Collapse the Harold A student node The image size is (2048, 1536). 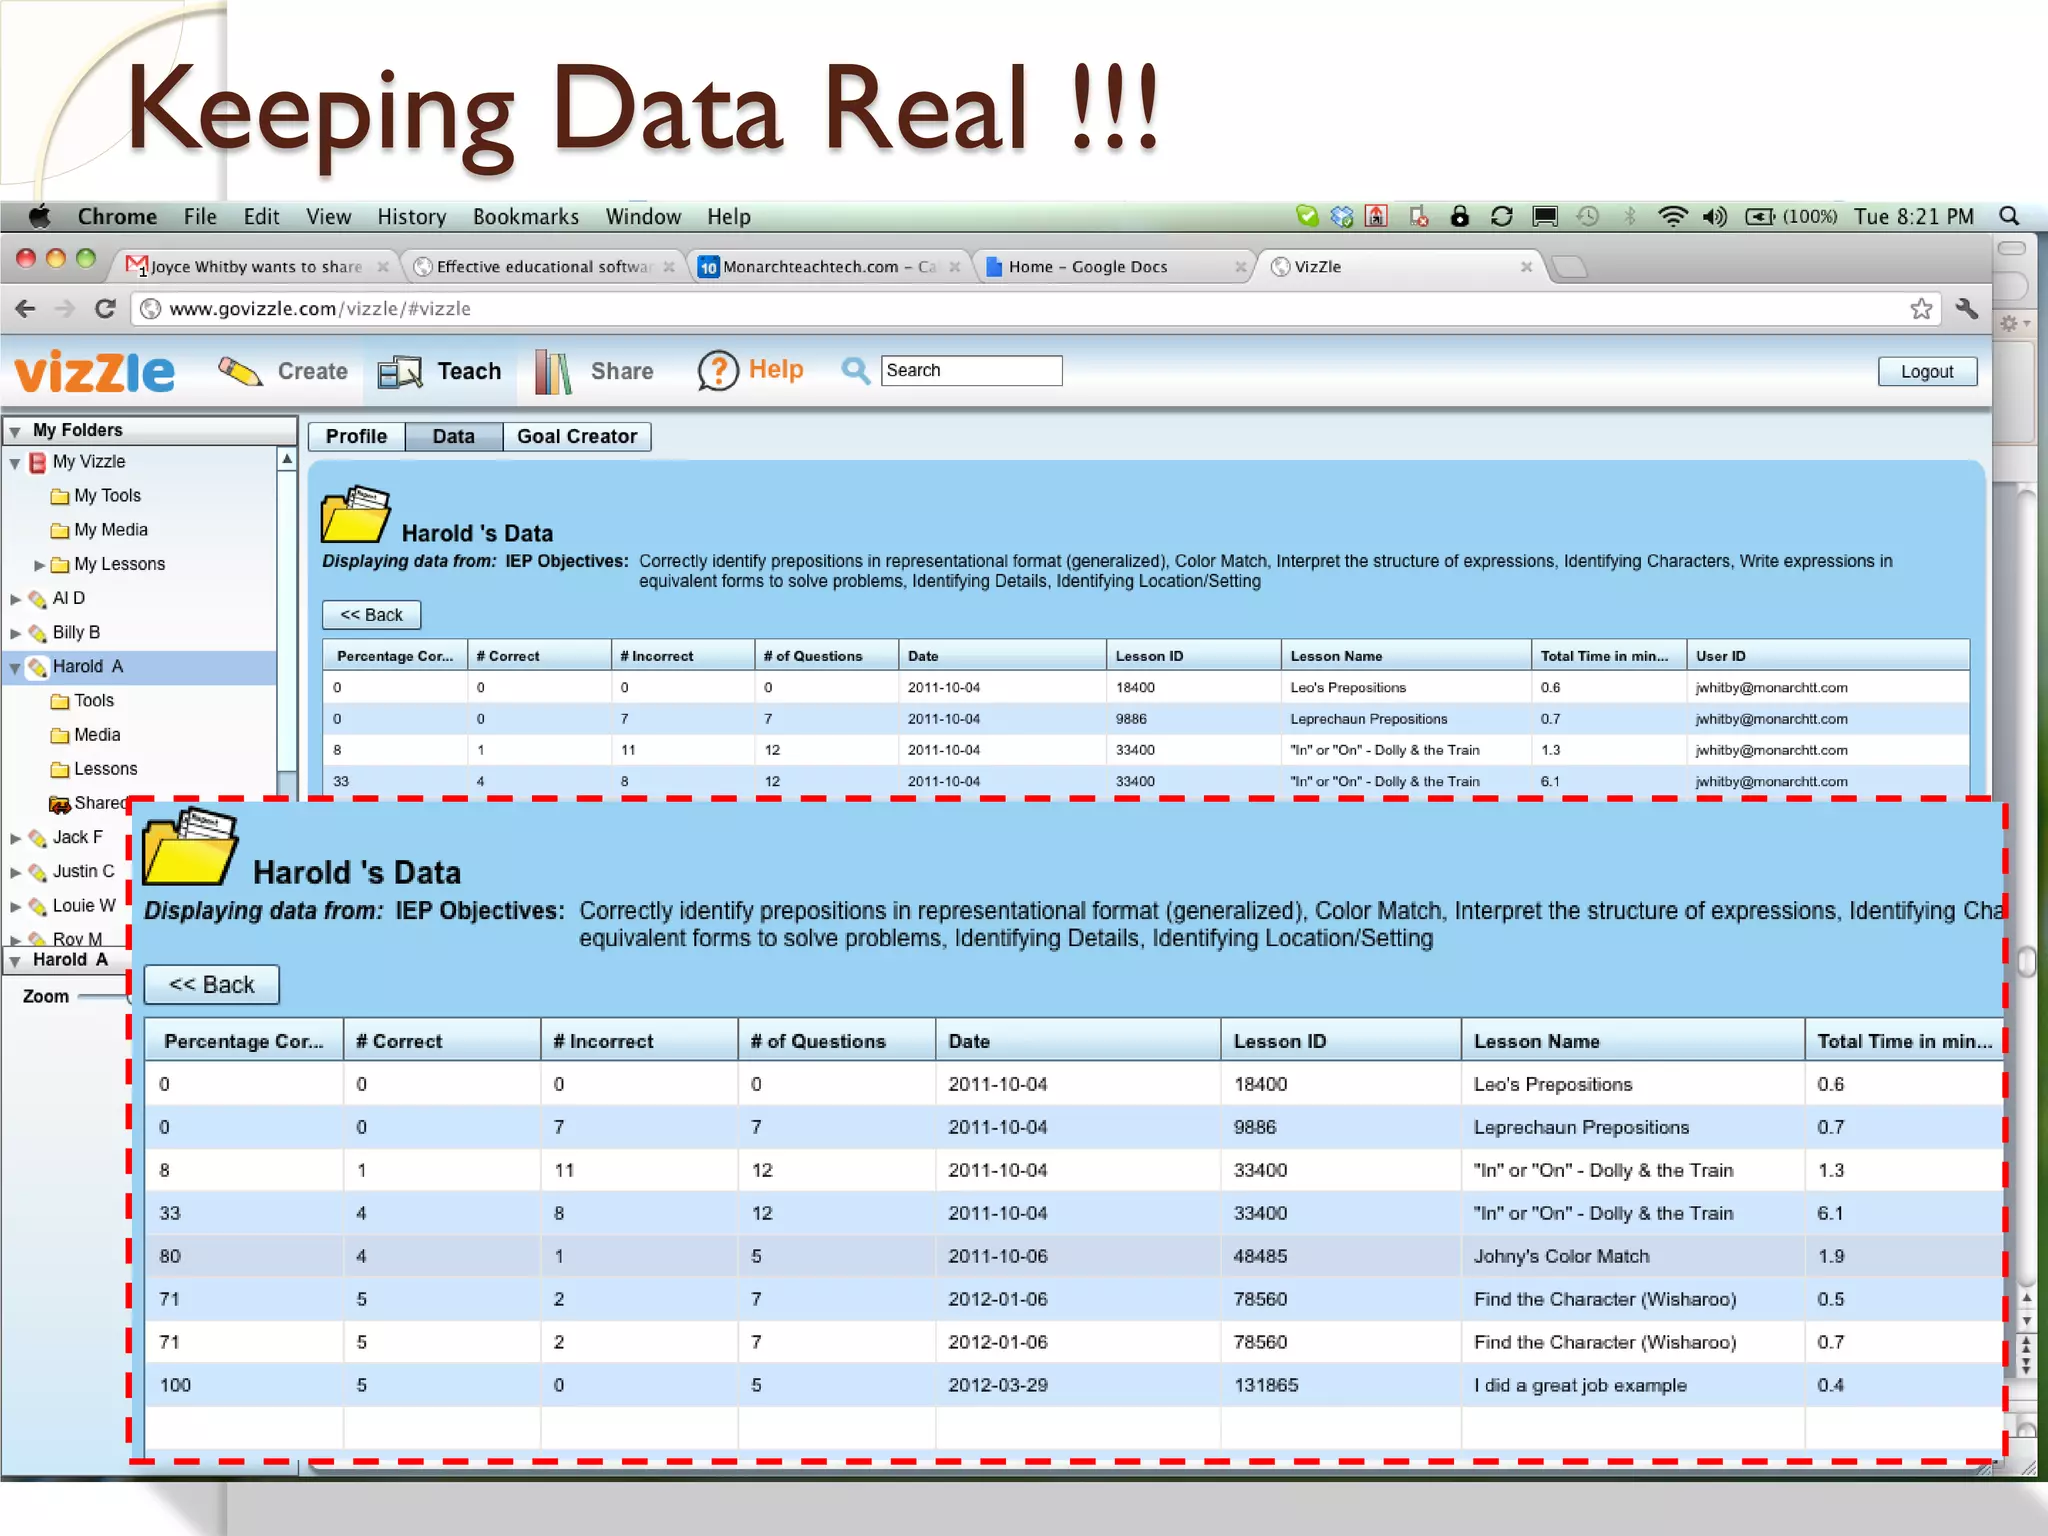(15, 667)
